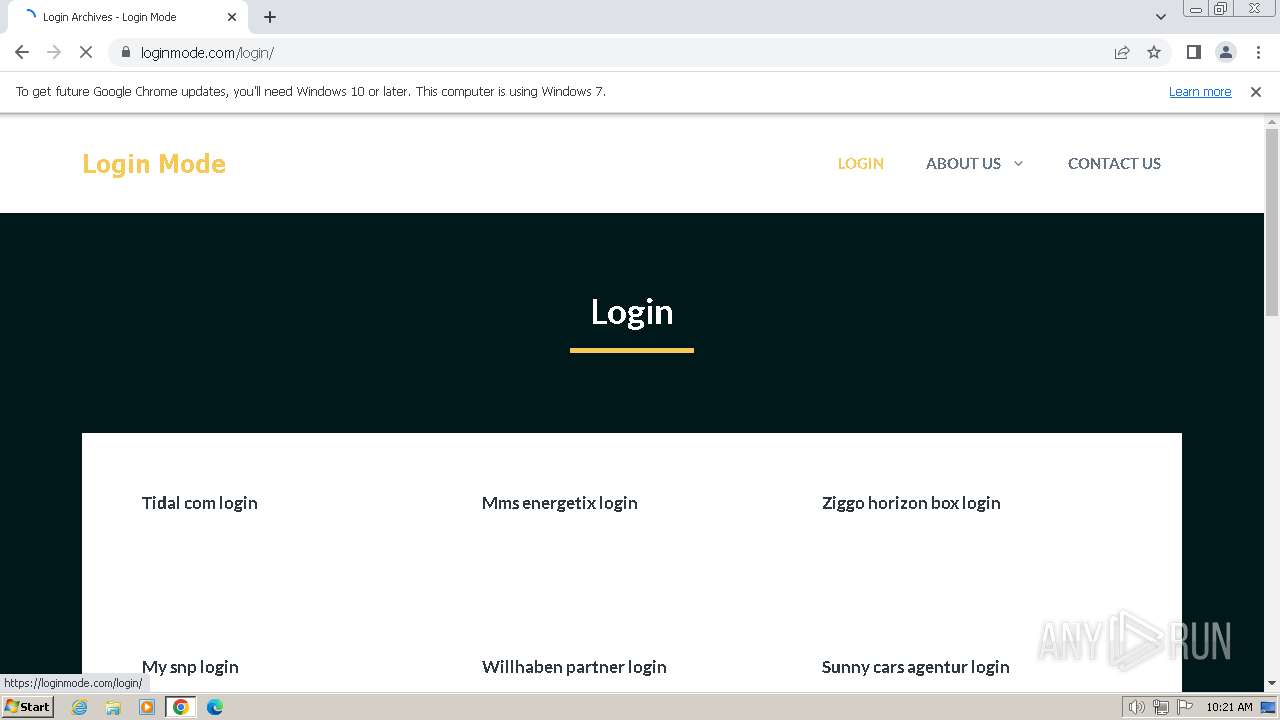Open the My snp login post
Screen dimensions: 1280x720
tap(190, 667)
